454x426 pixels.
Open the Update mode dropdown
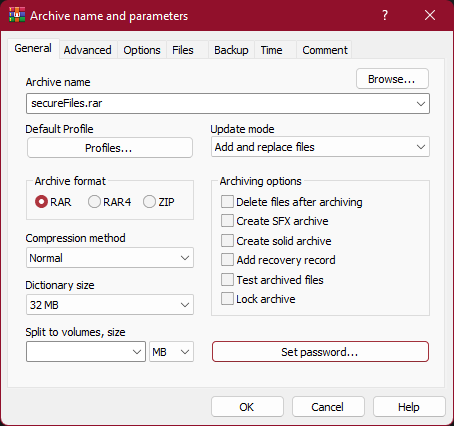pos(320,147)
